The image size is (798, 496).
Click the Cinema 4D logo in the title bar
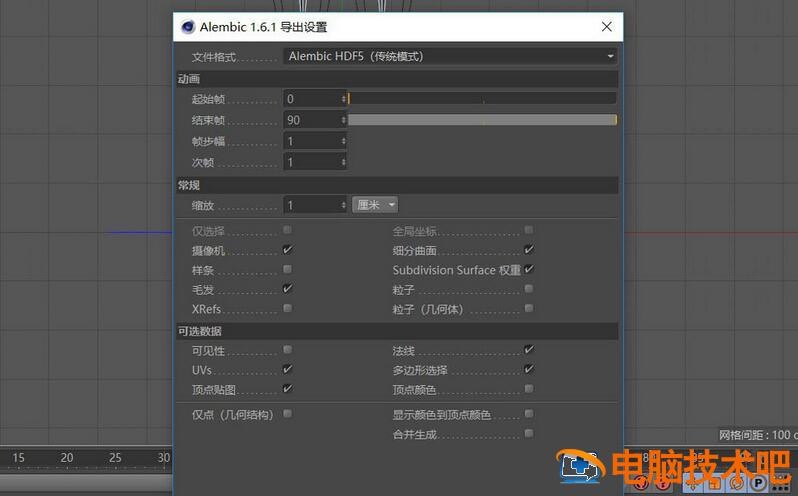[x=188, y=26]
